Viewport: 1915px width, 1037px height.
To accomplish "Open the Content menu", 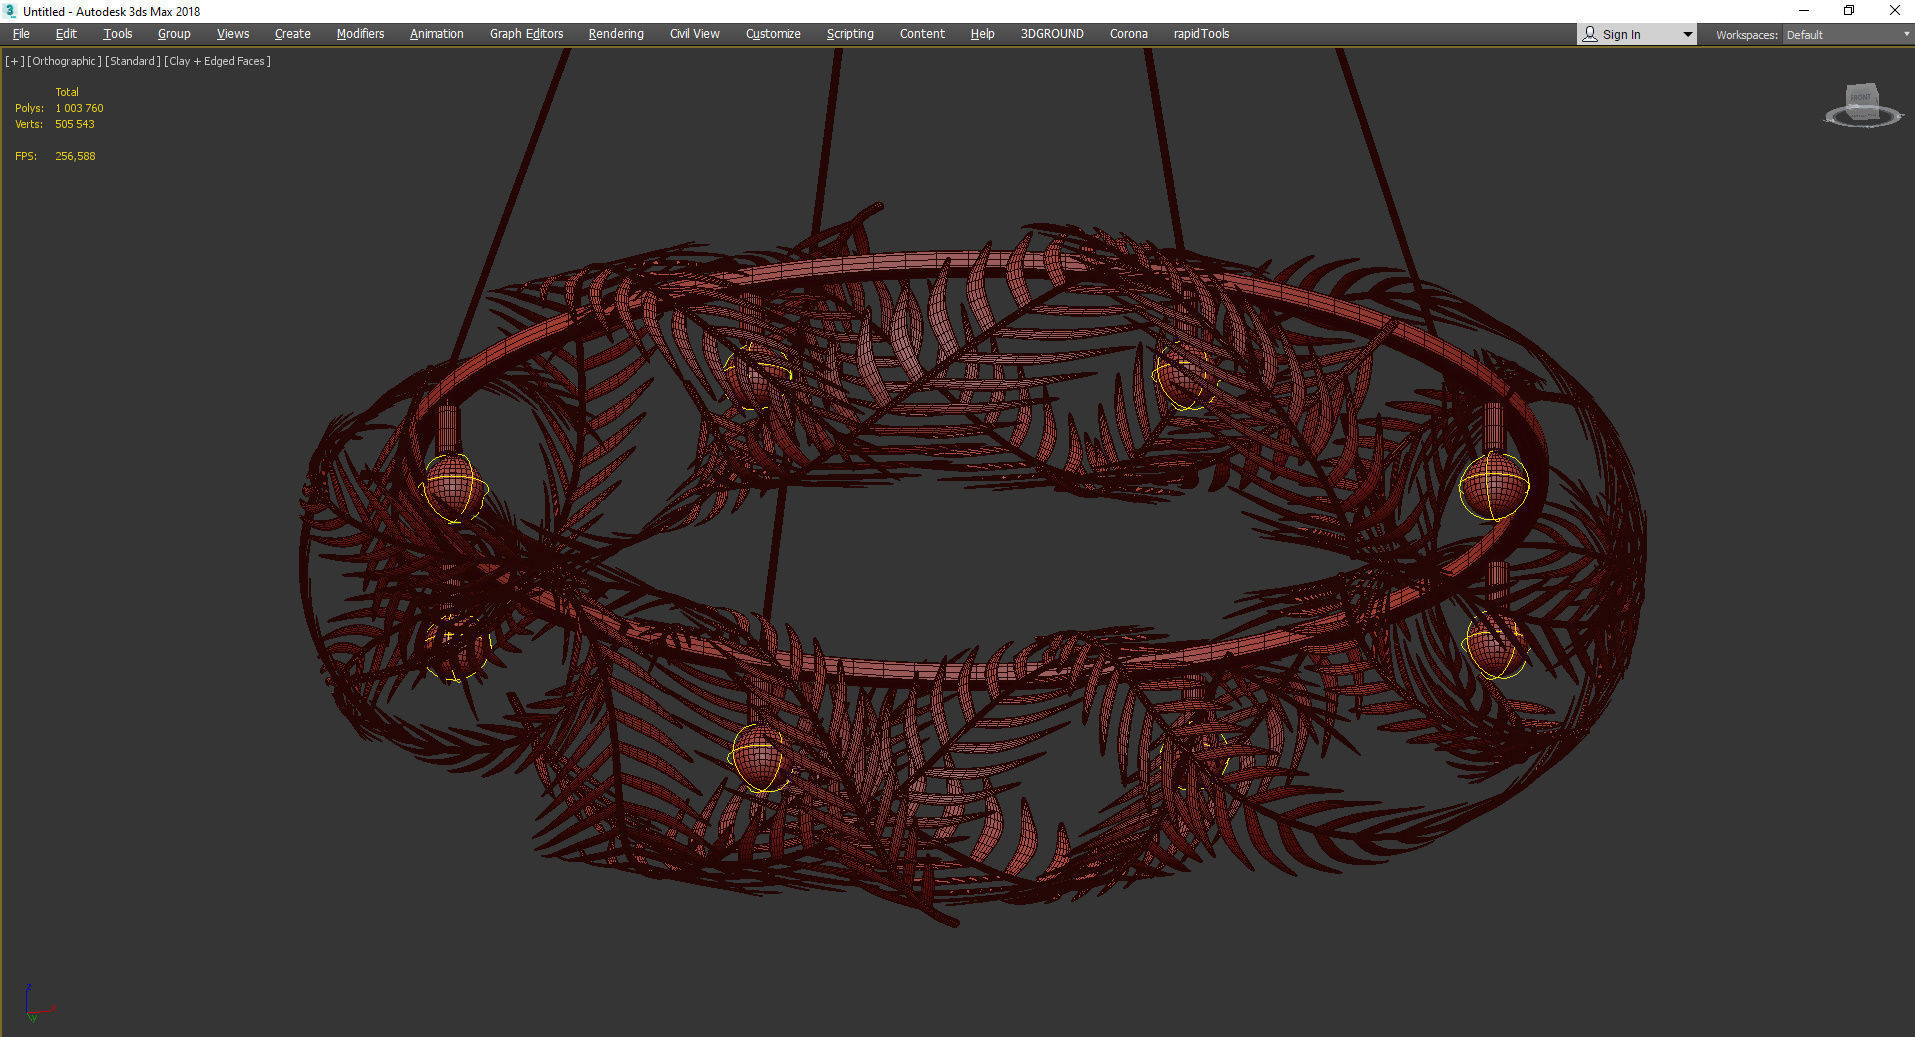I will click(x=922, y=34).
